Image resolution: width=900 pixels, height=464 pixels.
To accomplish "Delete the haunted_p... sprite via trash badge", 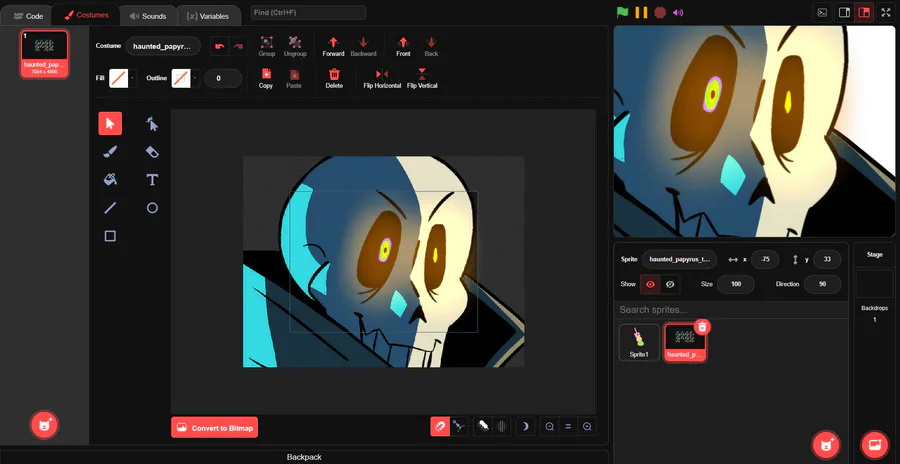I will coord(703,326).
